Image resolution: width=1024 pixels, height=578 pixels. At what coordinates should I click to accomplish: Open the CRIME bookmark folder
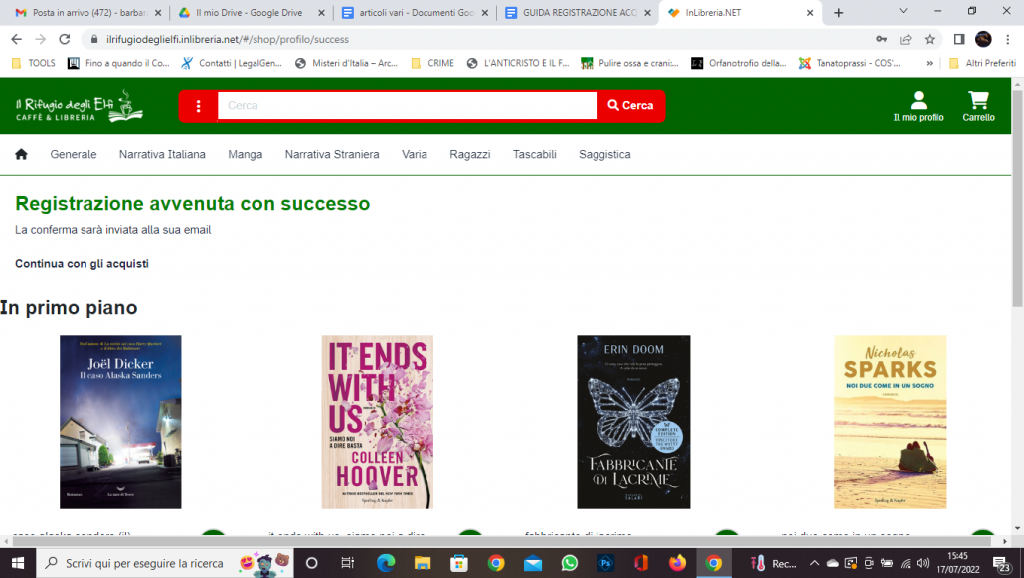[x=432, y=63]
